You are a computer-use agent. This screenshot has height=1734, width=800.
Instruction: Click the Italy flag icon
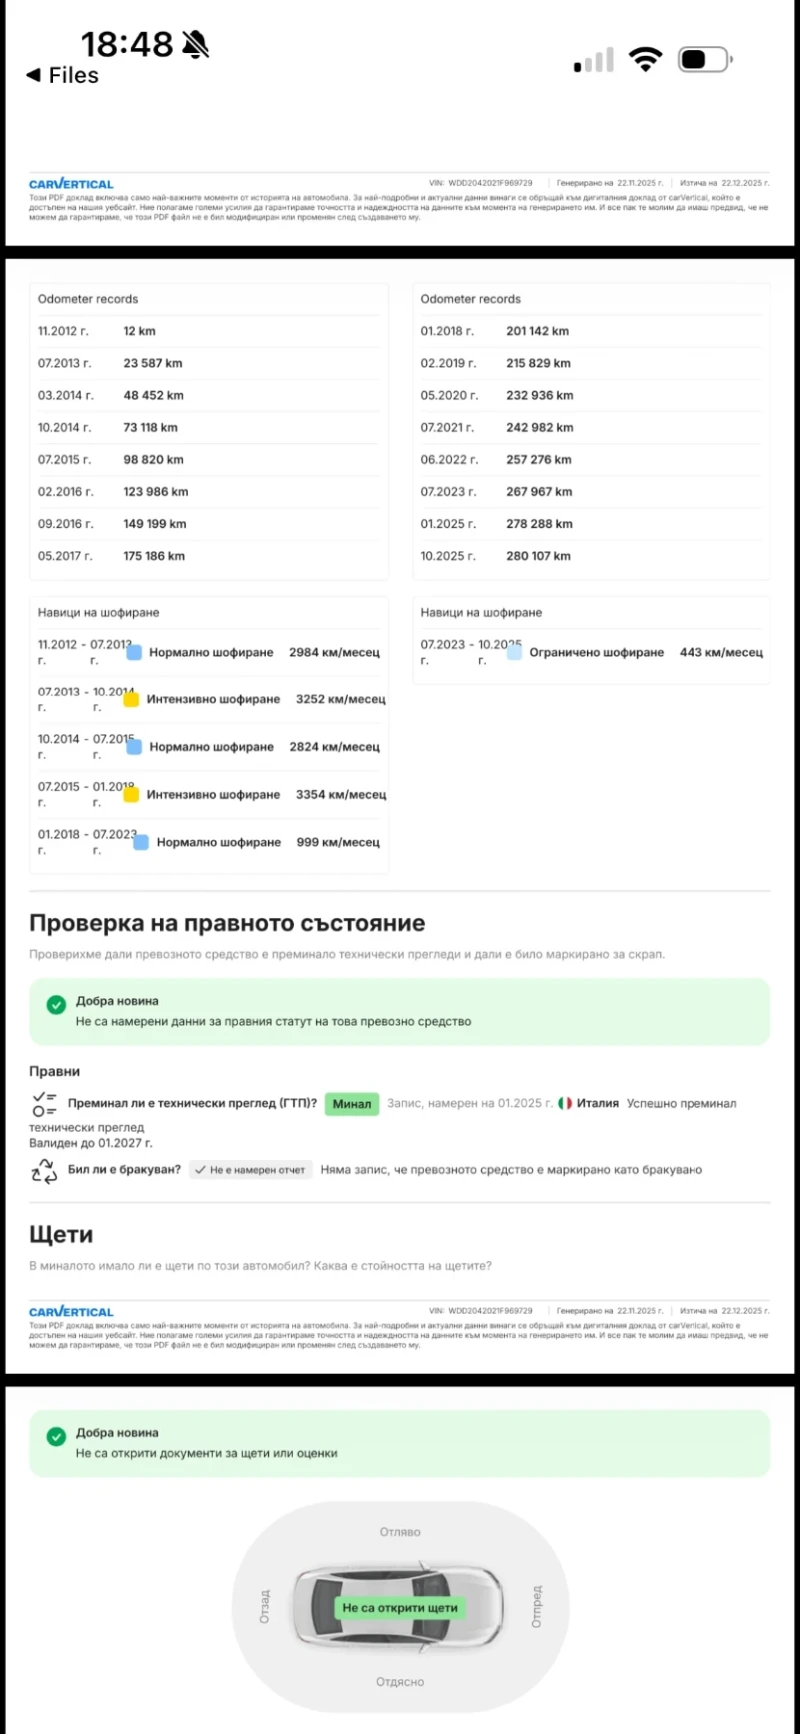[x=565, y=1104]
